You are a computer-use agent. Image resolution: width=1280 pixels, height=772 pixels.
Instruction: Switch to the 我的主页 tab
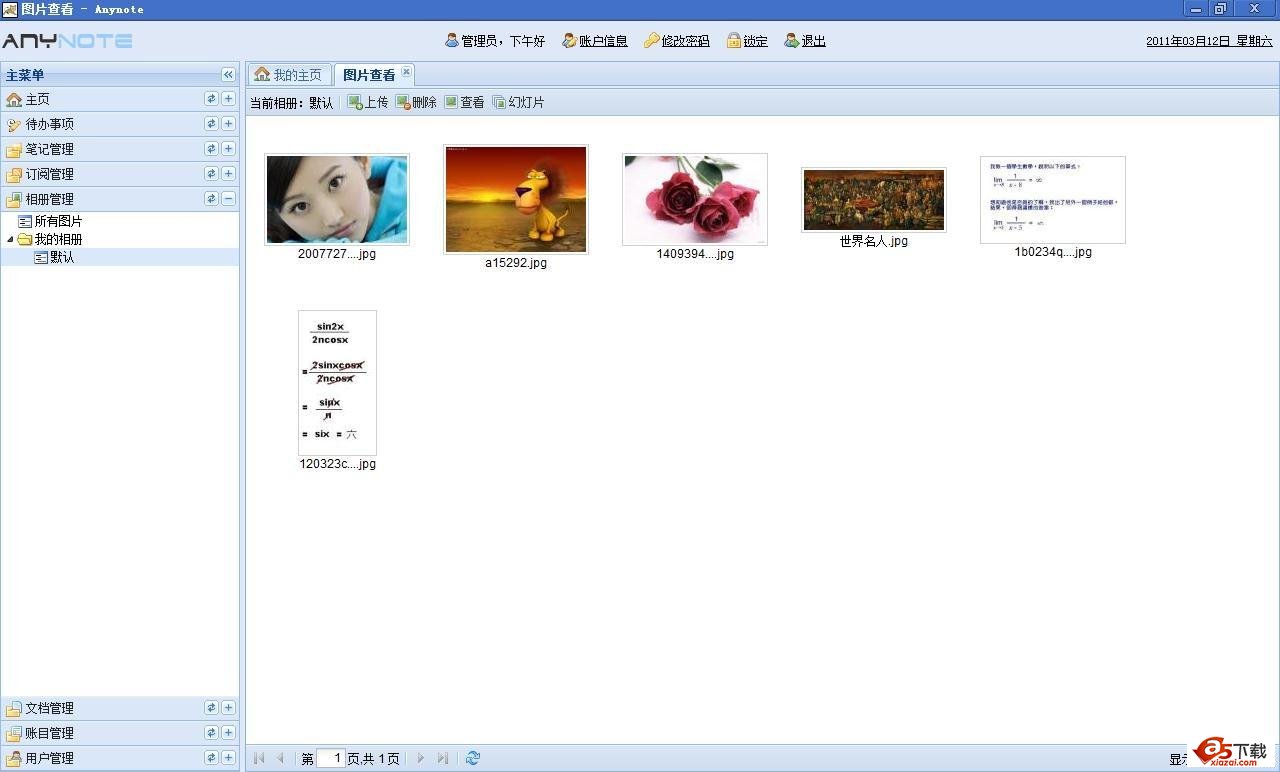pos(289,75)
